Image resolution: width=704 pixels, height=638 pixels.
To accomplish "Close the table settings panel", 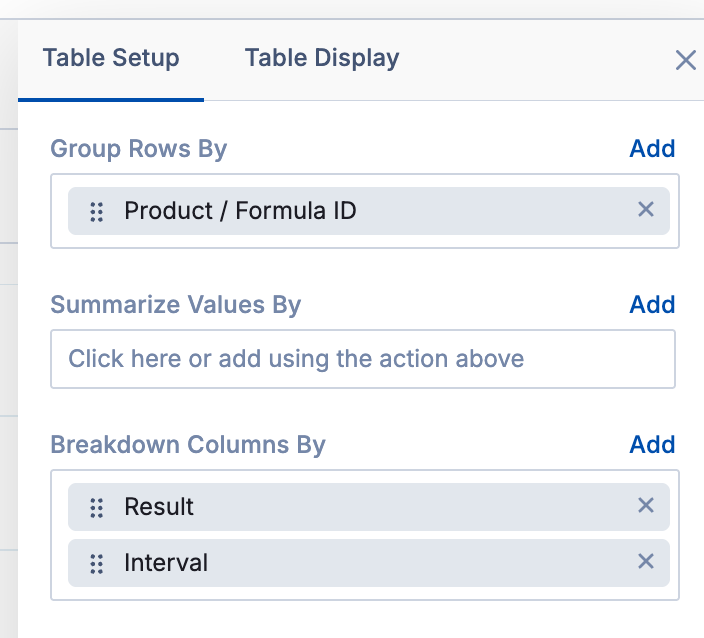I will [685, 61].
